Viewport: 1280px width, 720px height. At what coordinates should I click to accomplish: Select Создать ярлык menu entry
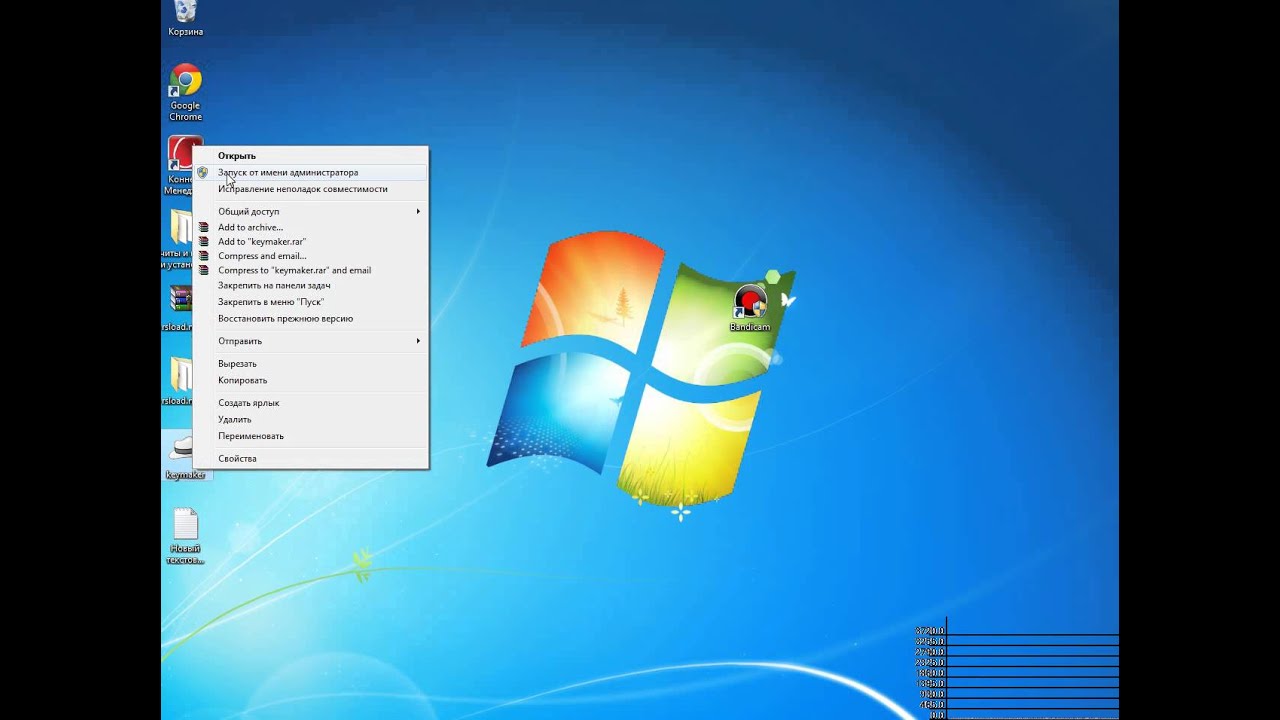point(311,403)
